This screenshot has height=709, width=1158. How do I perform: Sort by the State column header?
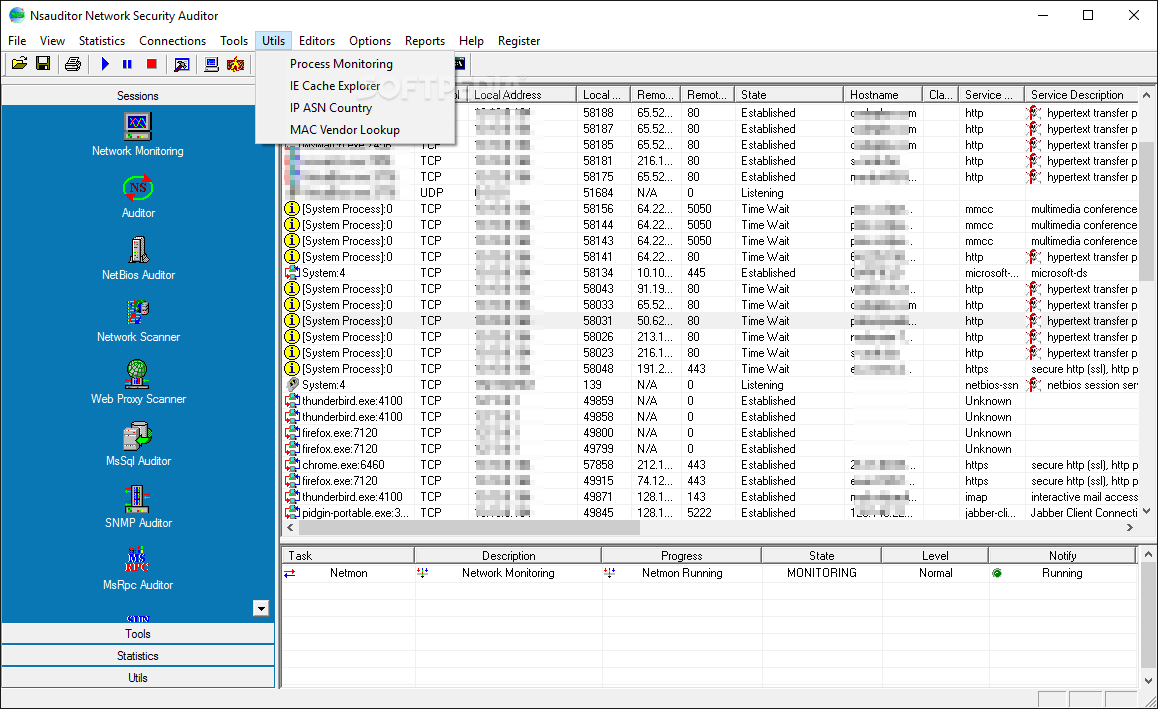[x=789, y=95]
